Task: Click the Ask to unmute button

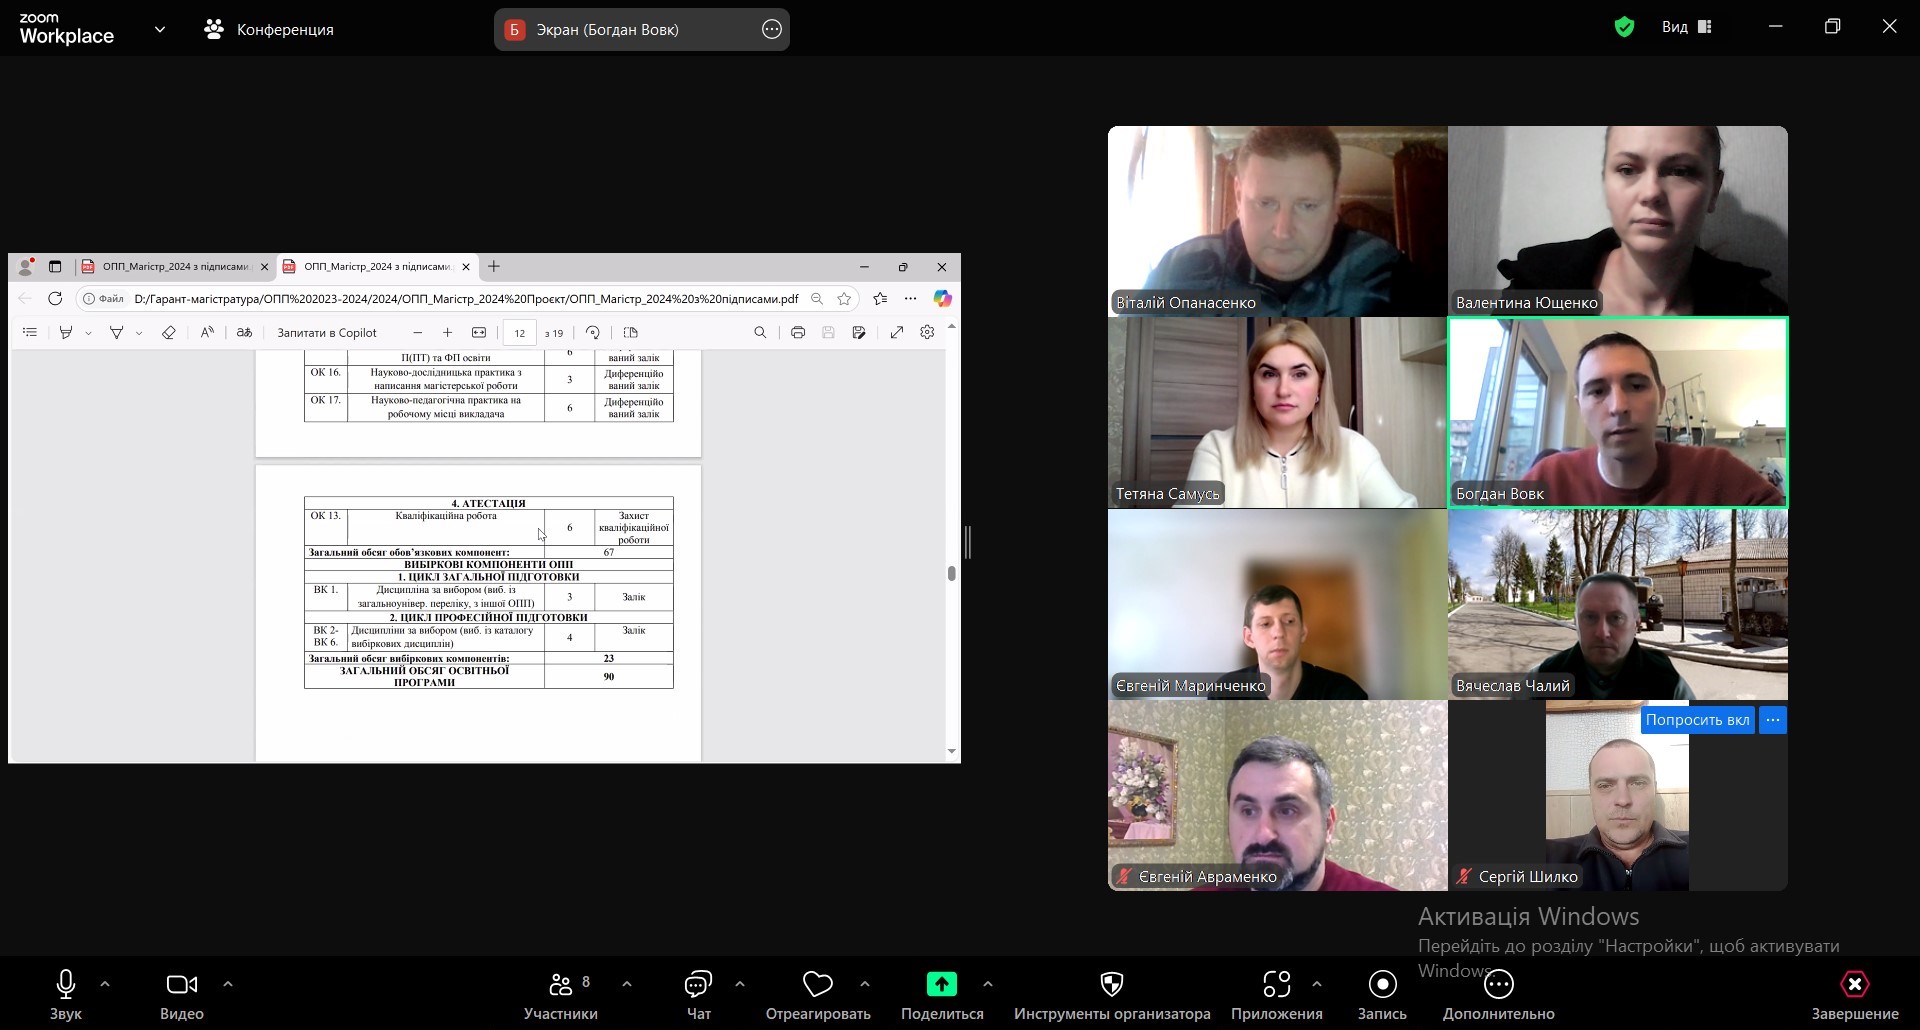Action: coord(1697,720)
